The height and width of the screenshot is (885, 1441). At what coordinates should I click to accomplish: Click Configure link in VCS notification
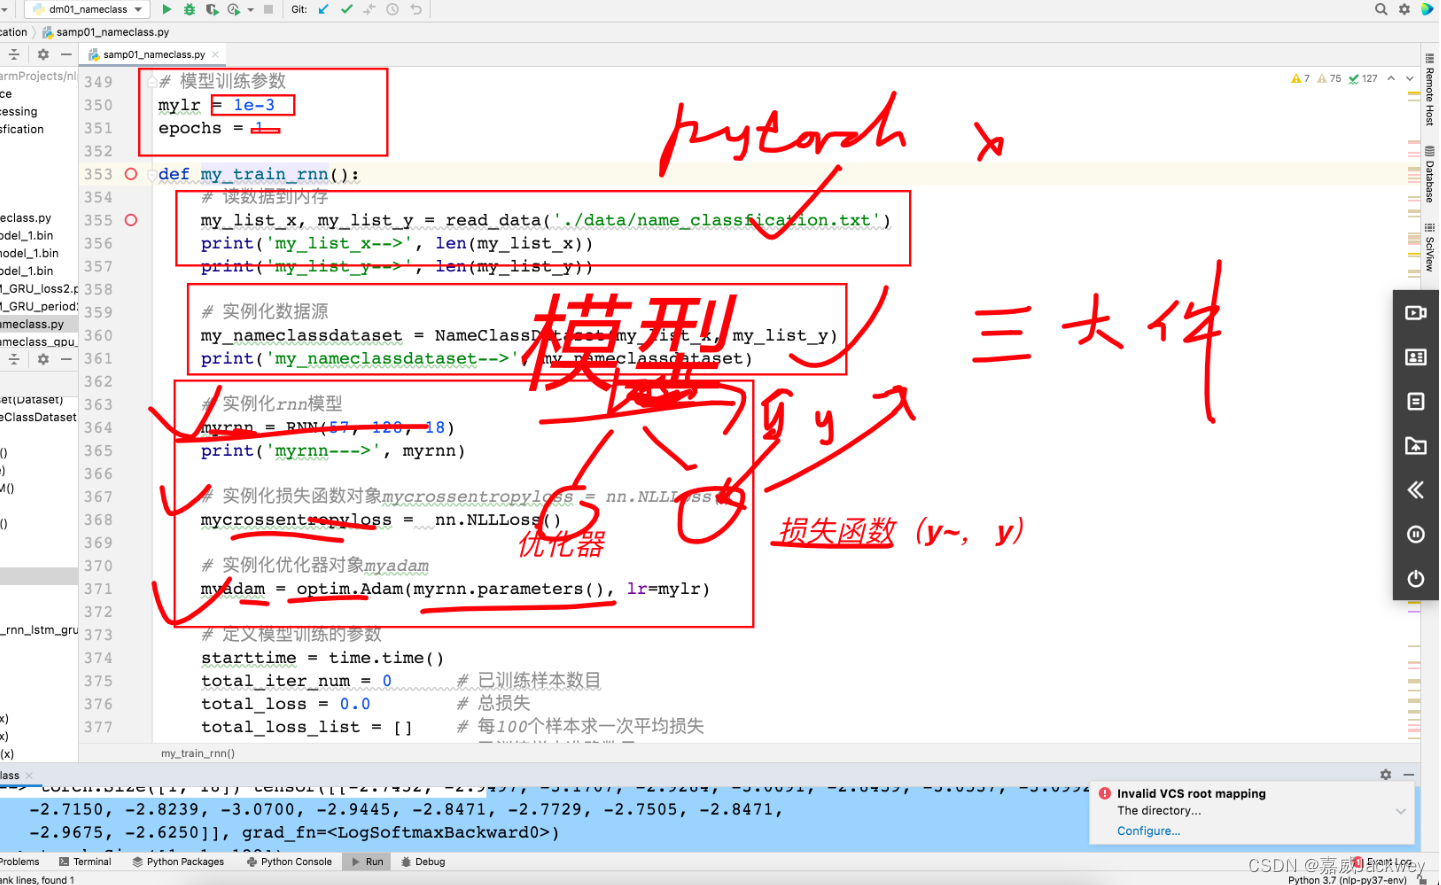pyautogui.click(x=1148, y=831)
